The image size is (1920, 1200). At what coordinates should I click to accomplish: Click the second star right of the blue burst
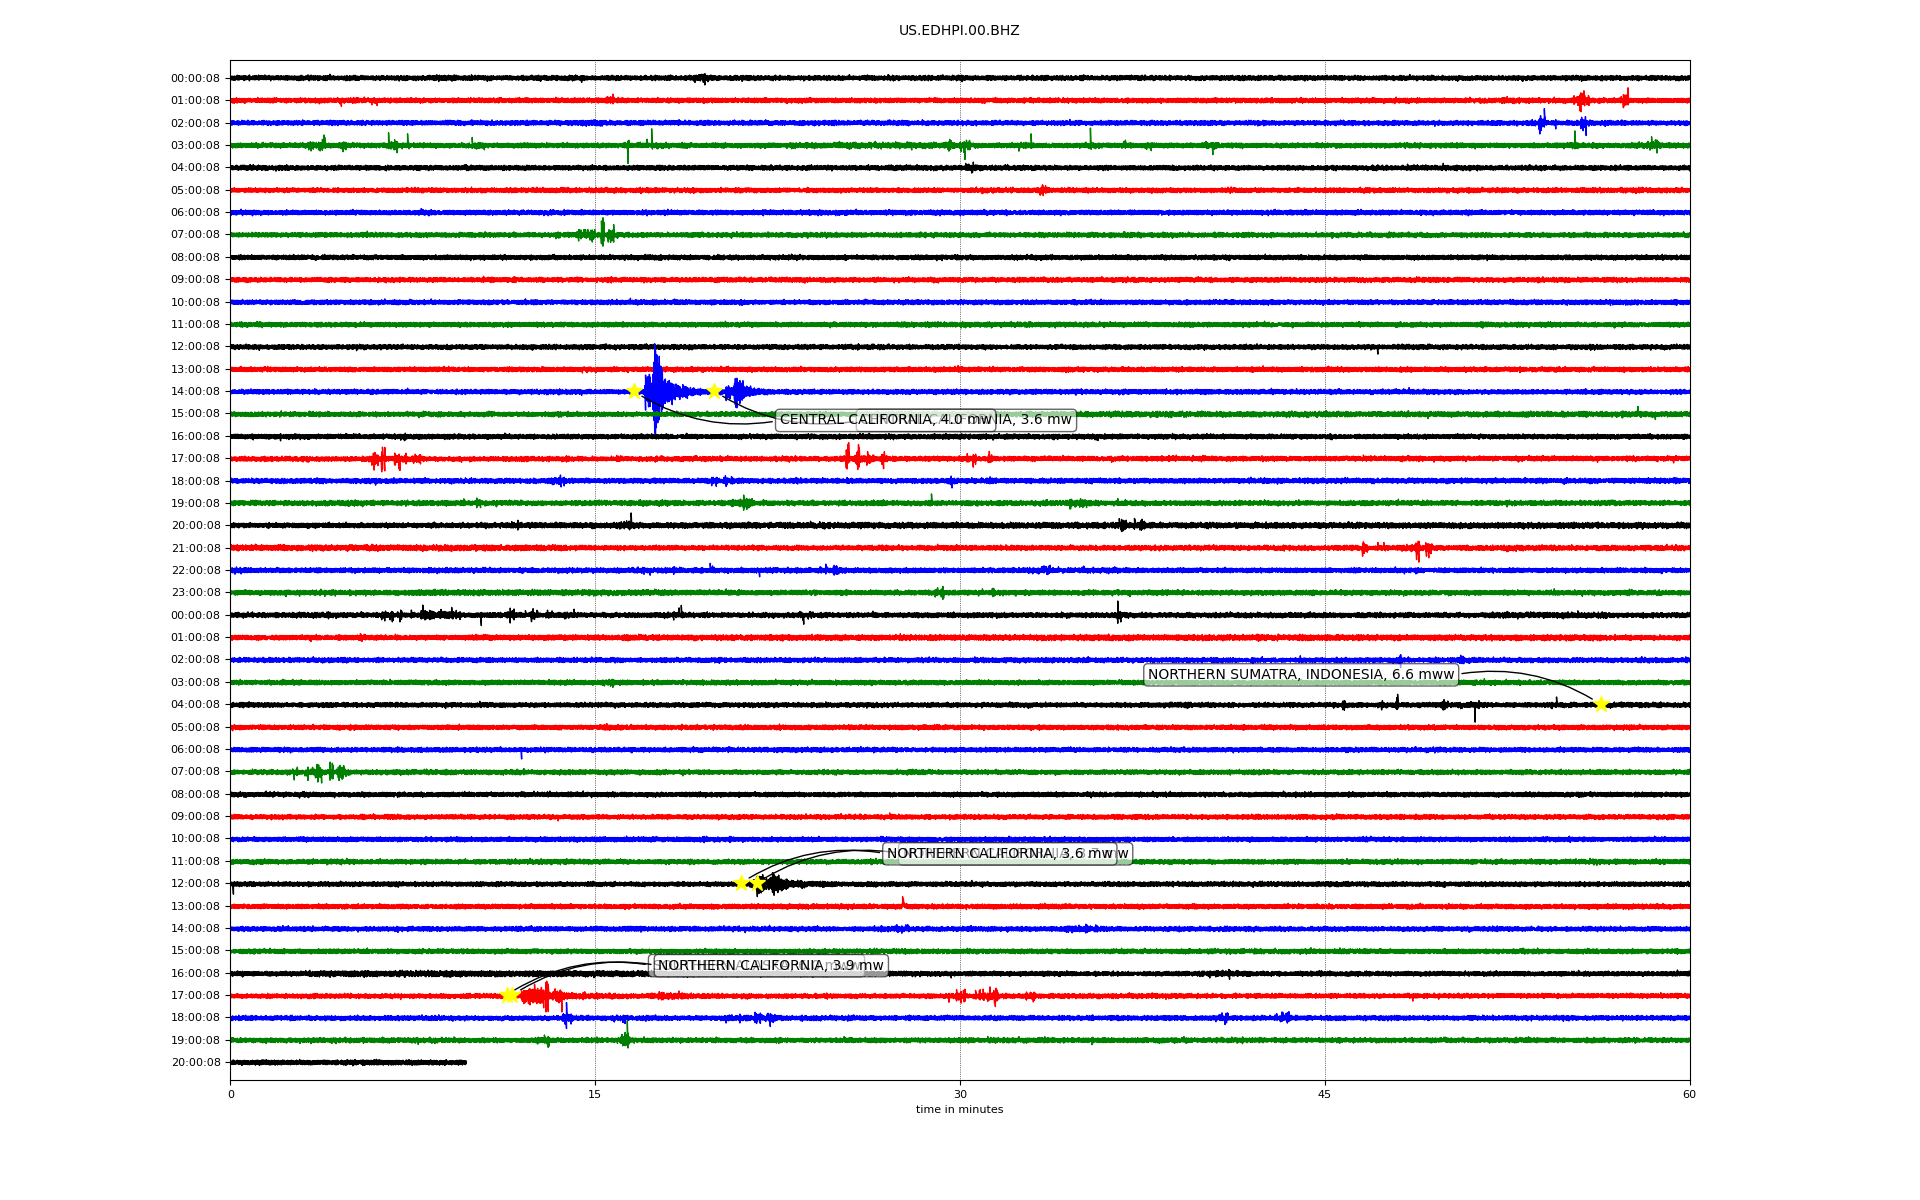pos(714,391)
